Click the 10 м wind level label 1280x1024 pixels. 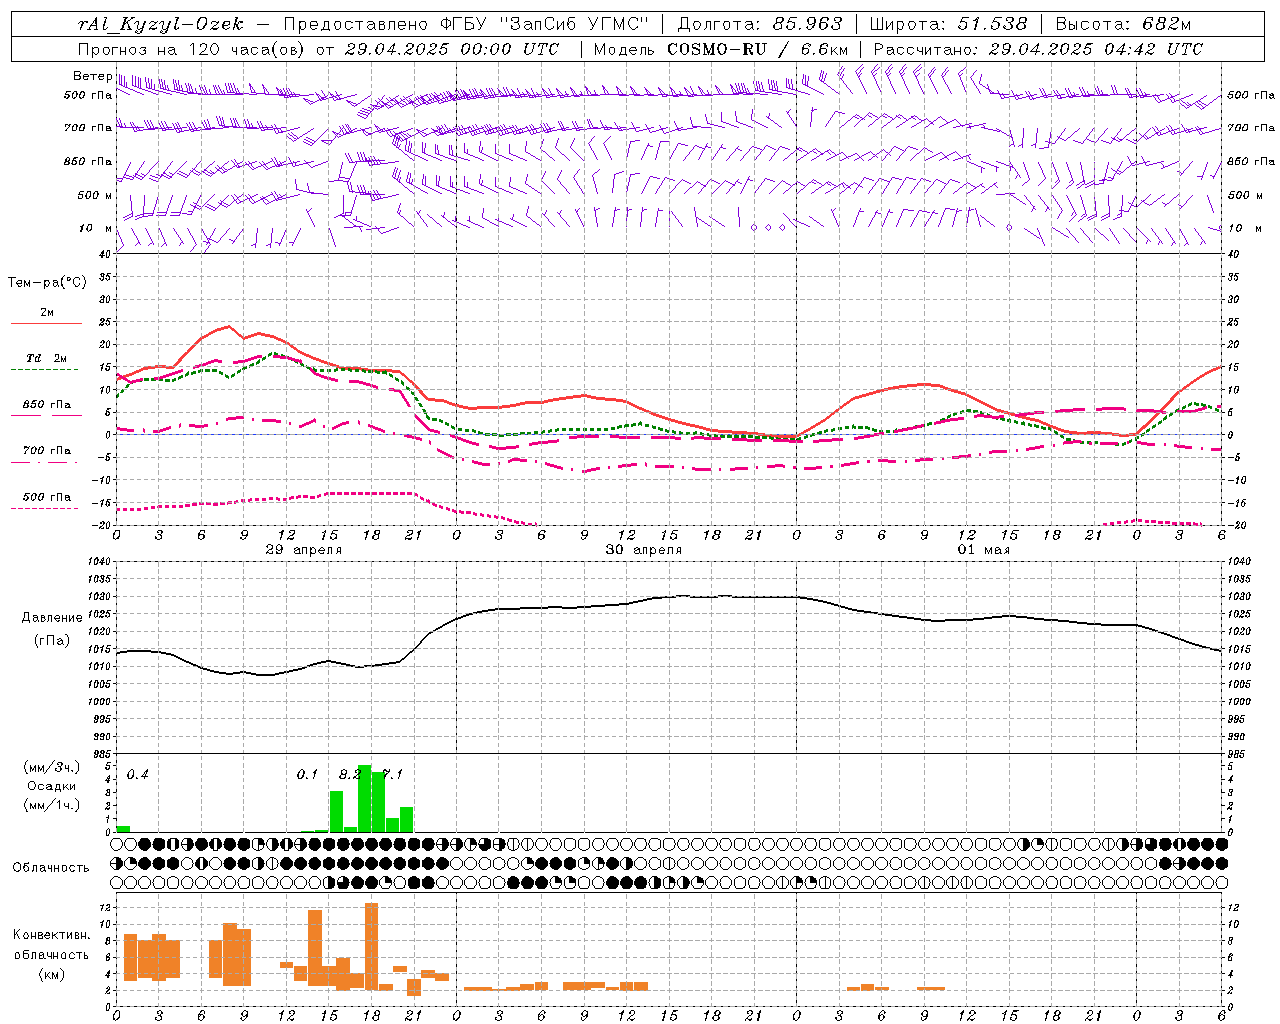[95, 228]
